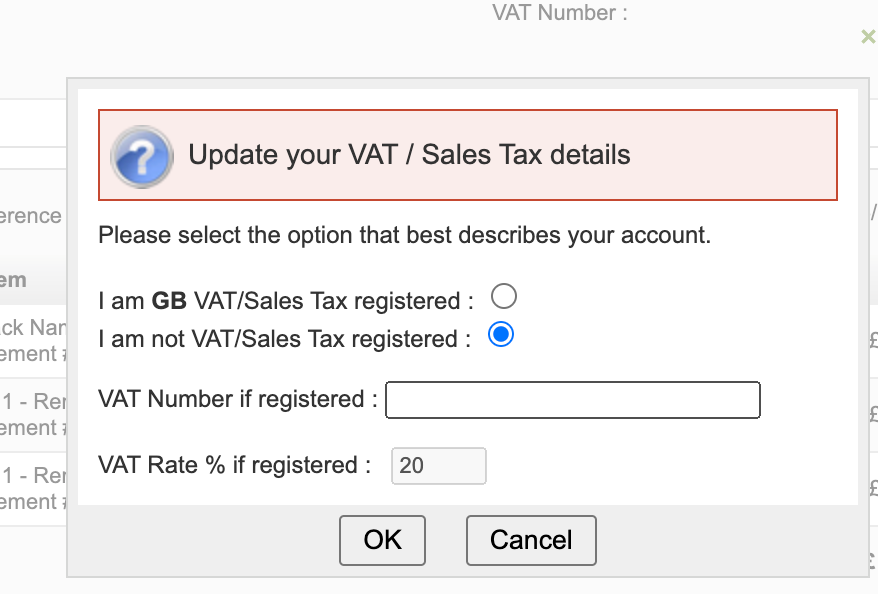Image resolution: width=878 pixels, height=594 pixels.
Task: Select the not VAT/Sales Tax registered option
Action: coord(502,335)
